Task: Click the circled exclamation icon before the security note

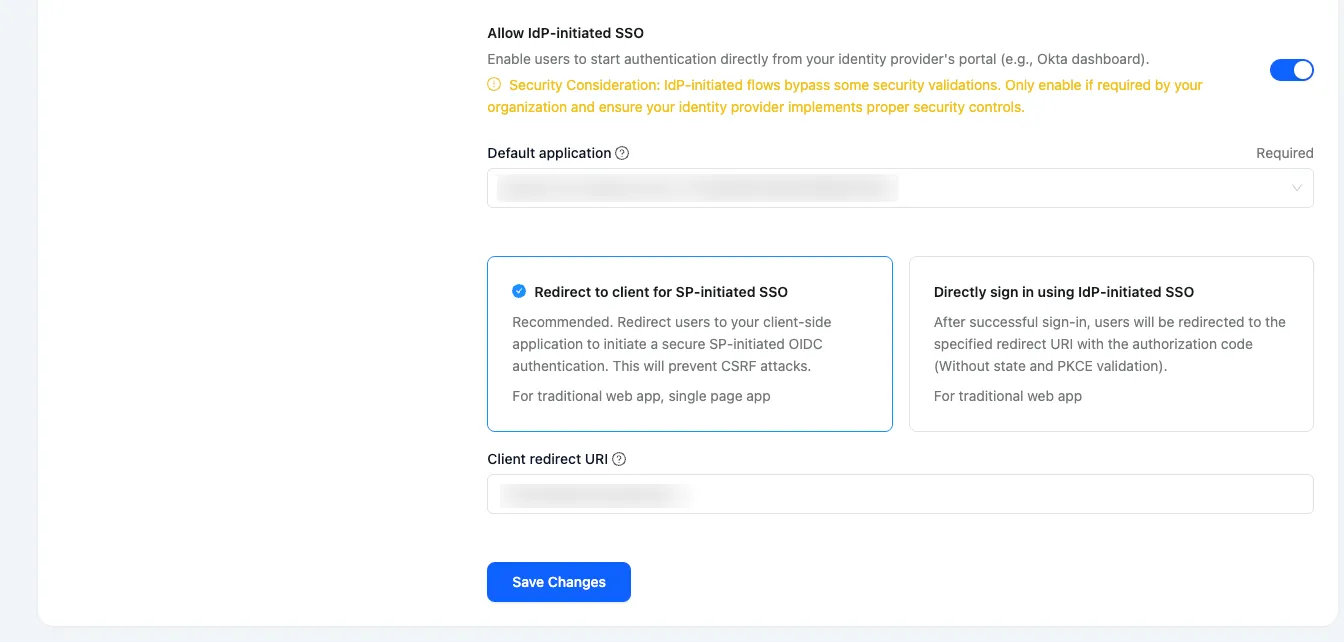Action: click(x=494, y=85)
